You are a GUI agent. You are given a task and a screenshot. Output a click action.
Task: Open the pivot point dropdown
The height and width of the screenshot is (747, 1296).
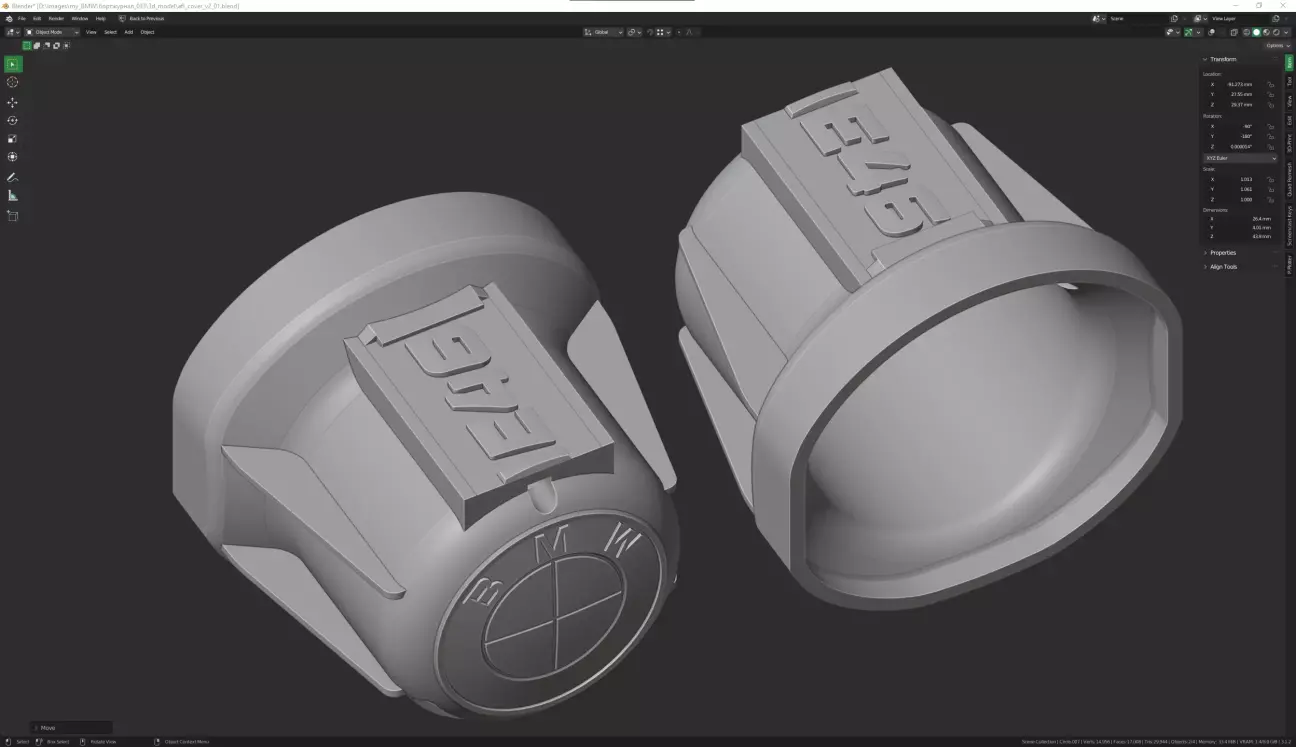tap(634, 32)
